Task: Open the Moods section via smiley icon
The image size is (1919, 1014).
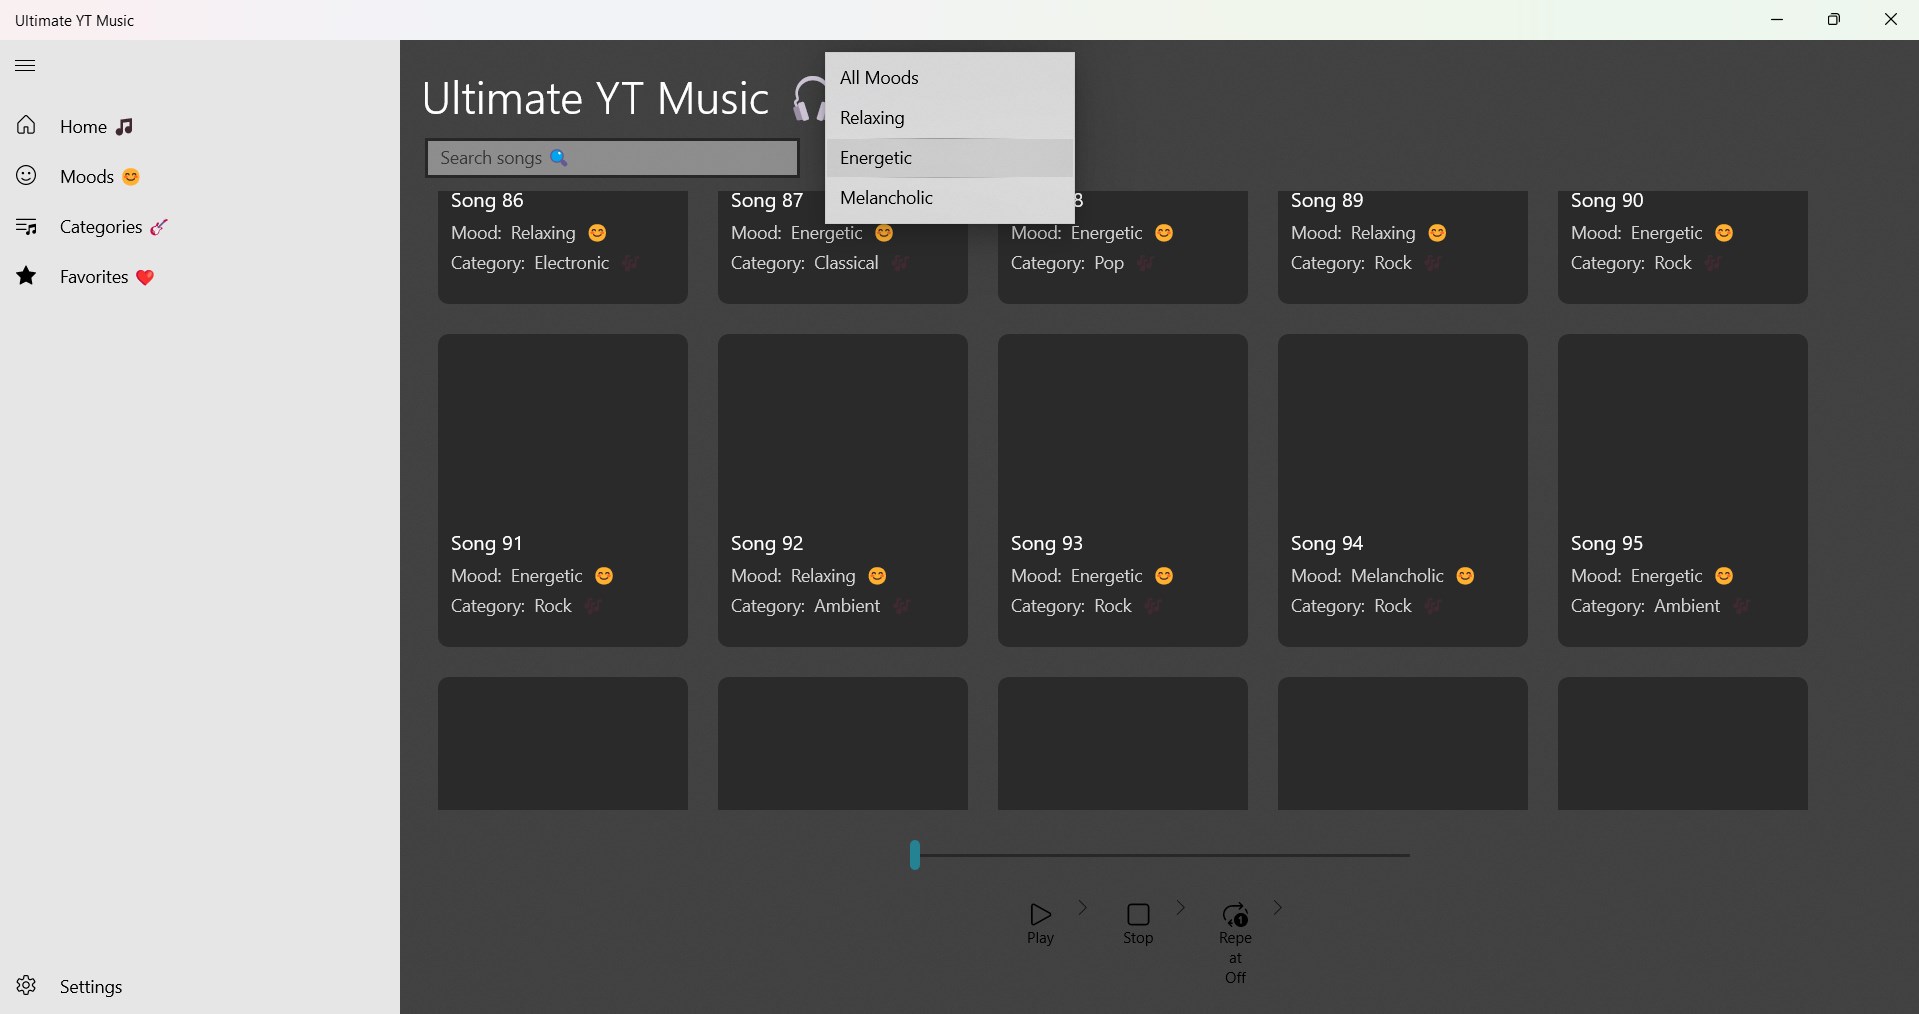Action: point(25,176)
